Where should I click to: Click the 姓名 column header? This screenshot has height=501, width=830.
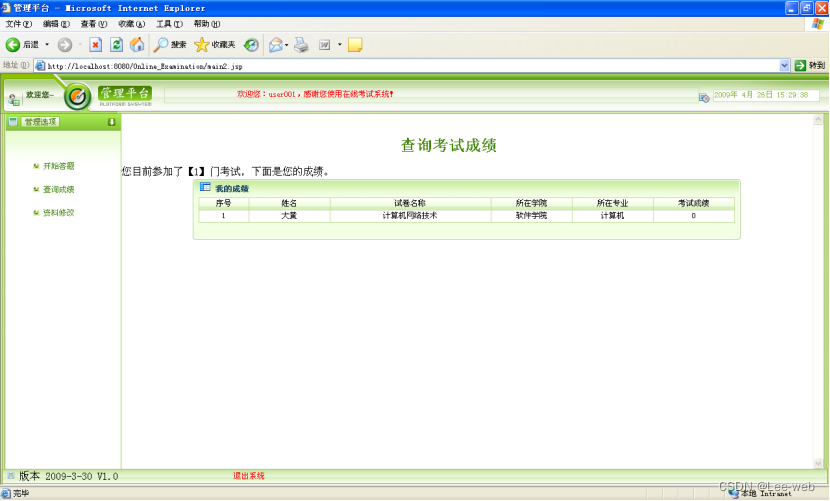click(289, 203)
